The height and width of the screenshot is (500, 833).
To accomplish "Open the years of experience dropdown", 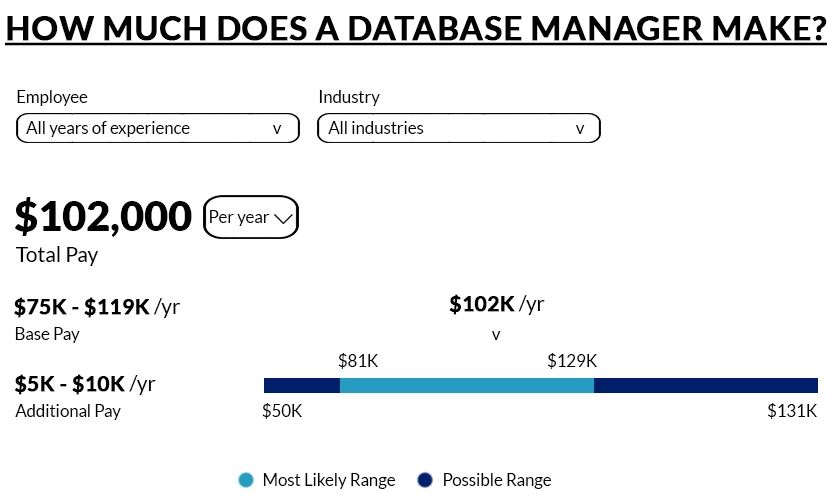I will point(157,128).
